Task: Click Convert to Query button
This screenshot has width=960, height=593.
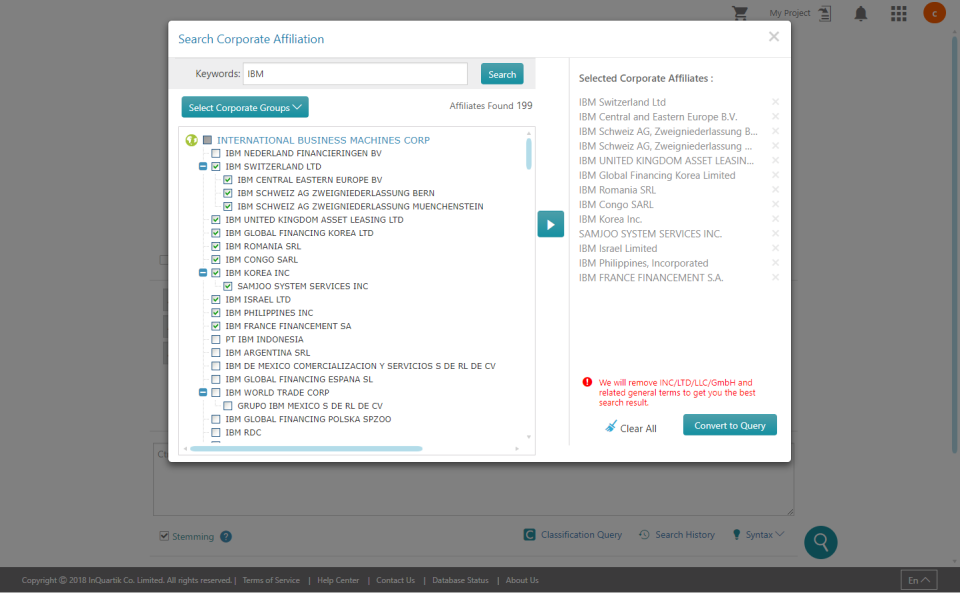Action: (x=730, y=425)
